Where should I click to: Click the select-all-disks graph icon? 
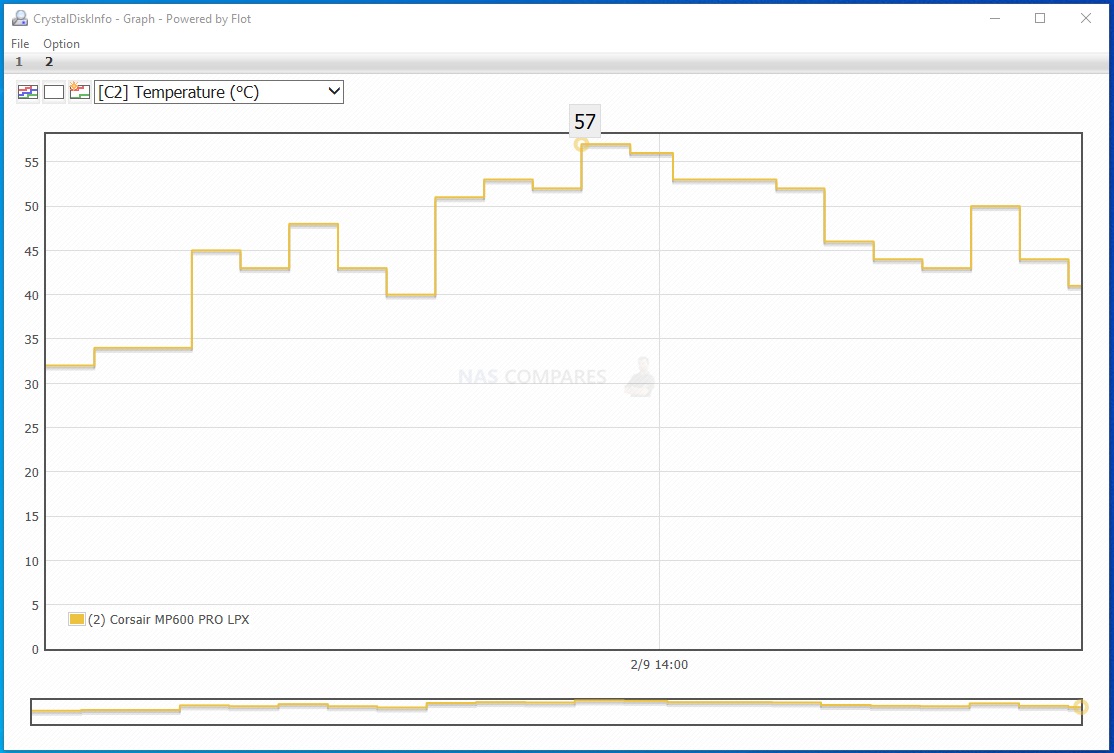(x=27, y=92)
